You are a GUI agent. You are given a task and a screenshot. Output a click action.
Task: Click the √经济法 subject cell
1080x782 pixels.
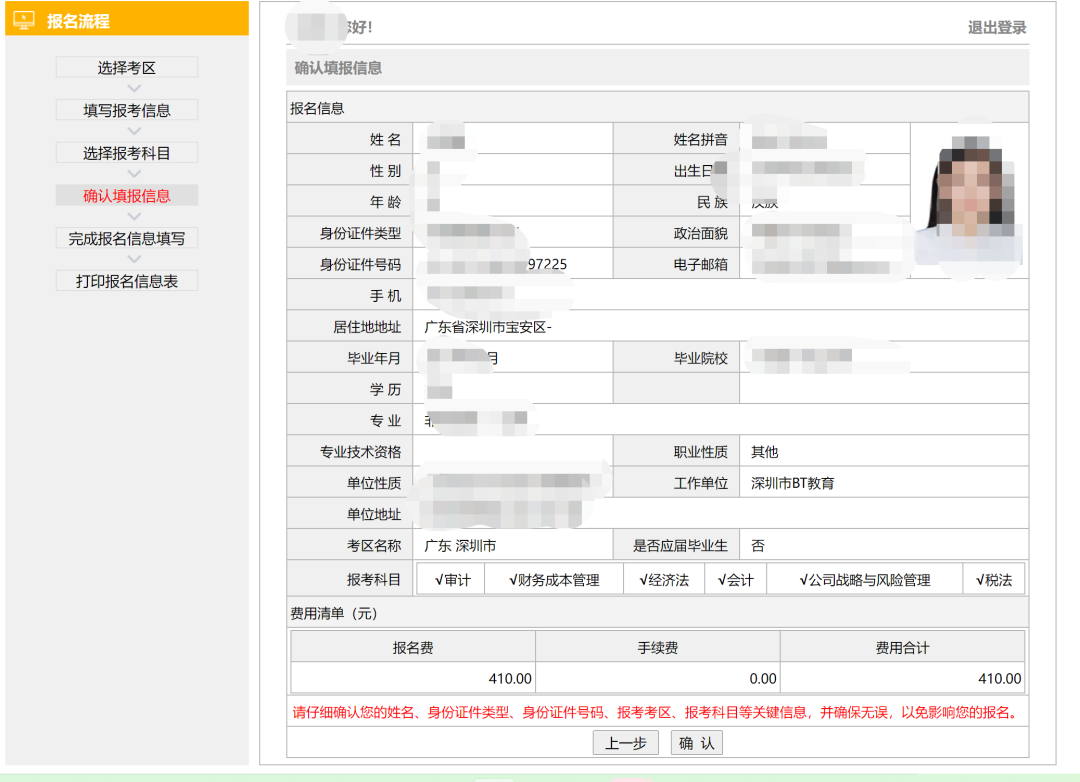coord(664,580)
